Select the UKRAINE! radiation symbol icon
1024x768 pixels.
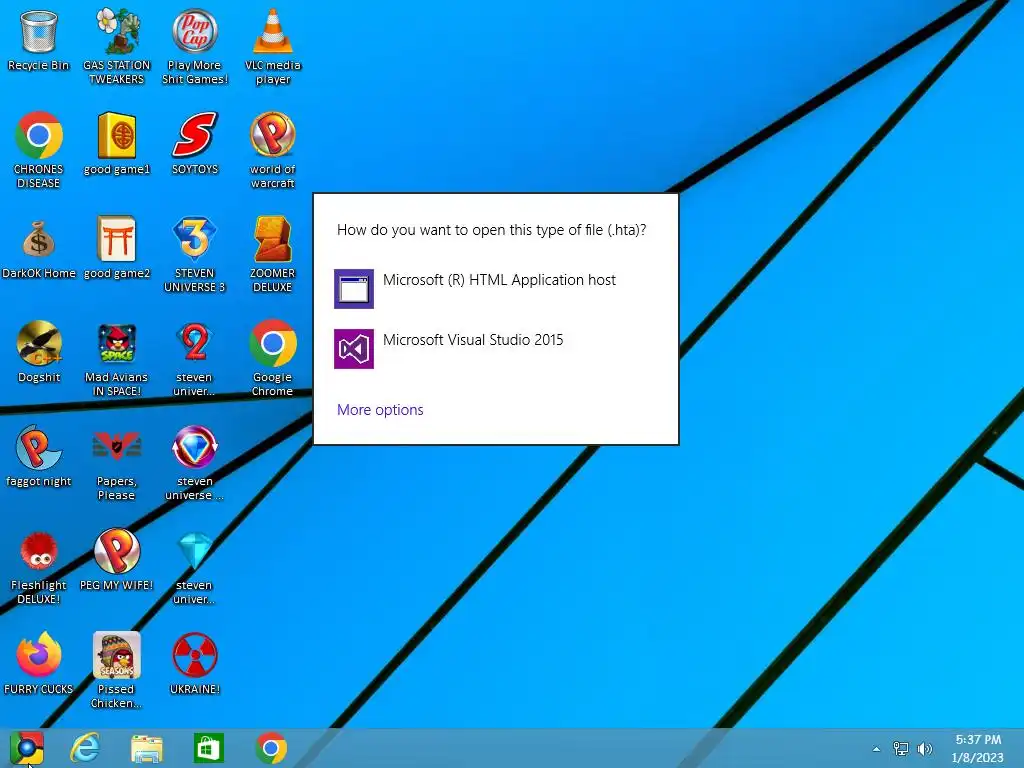pos(195,662)
